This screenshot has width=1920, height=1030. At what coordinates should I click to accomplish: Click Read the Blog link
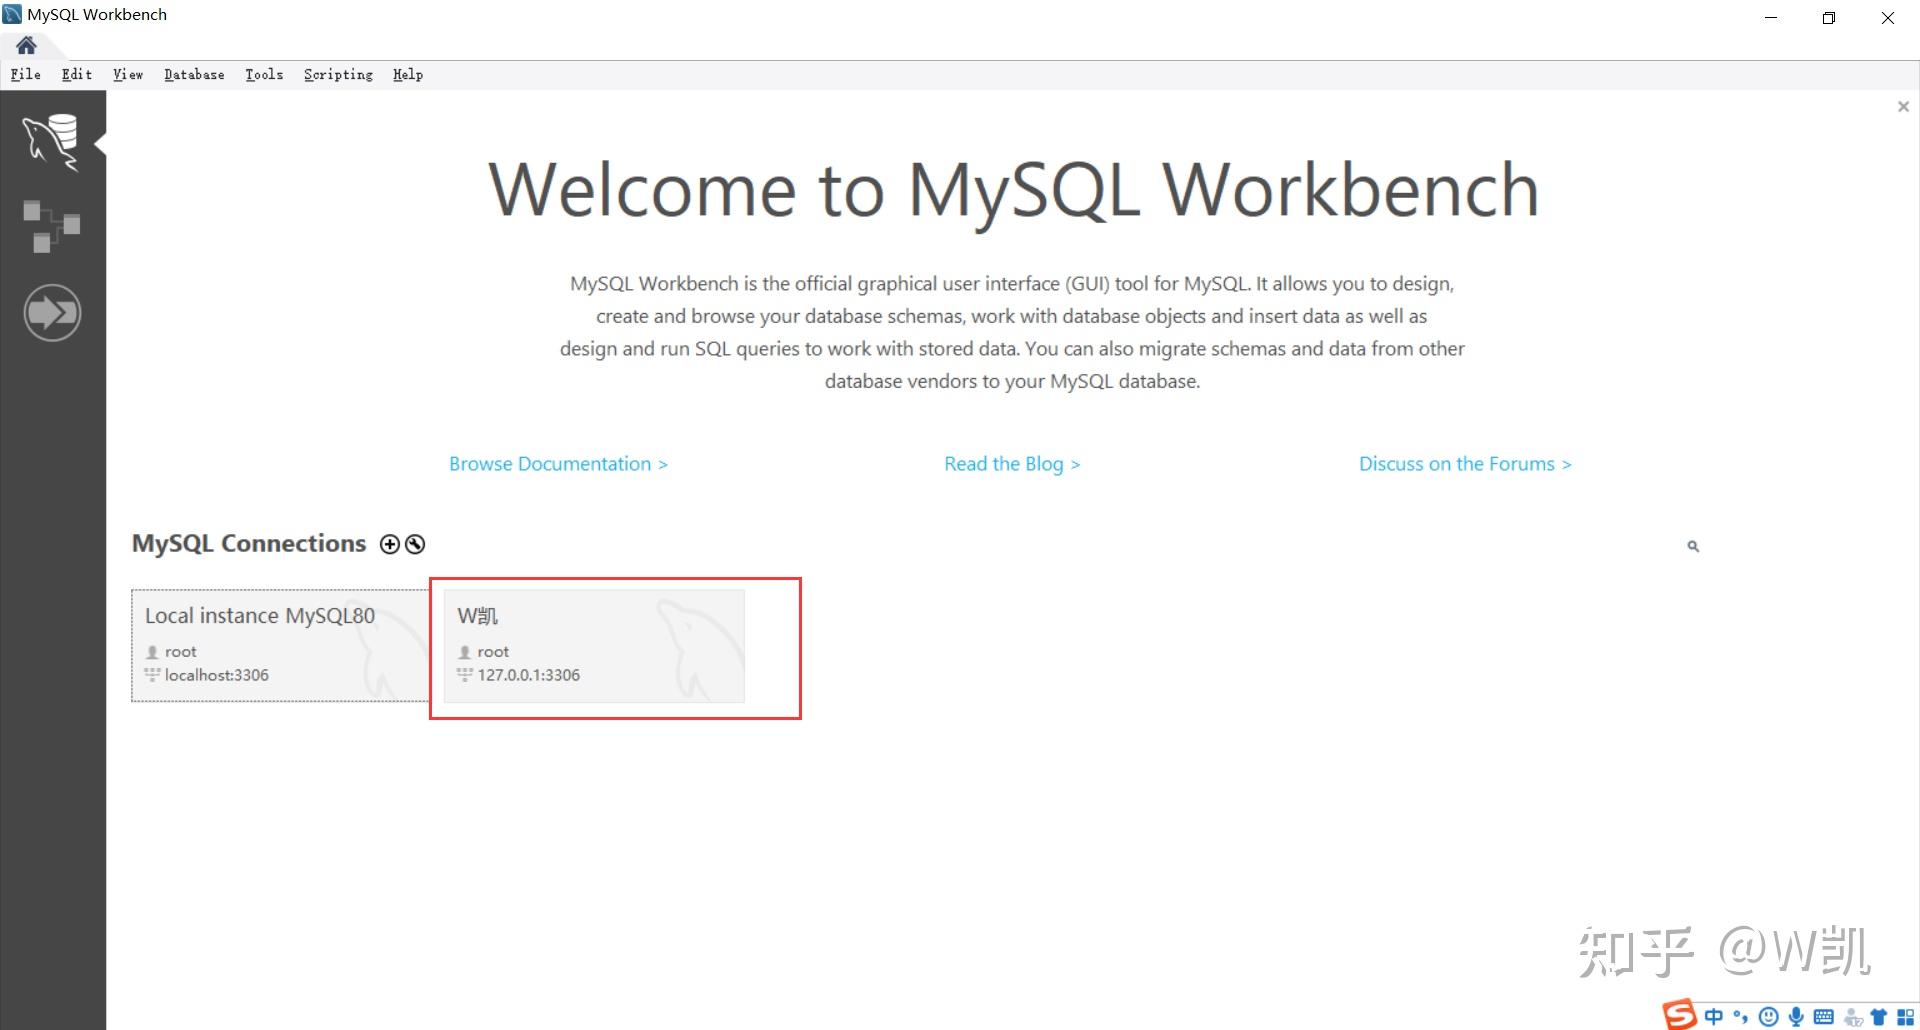tap(1012, 464)
